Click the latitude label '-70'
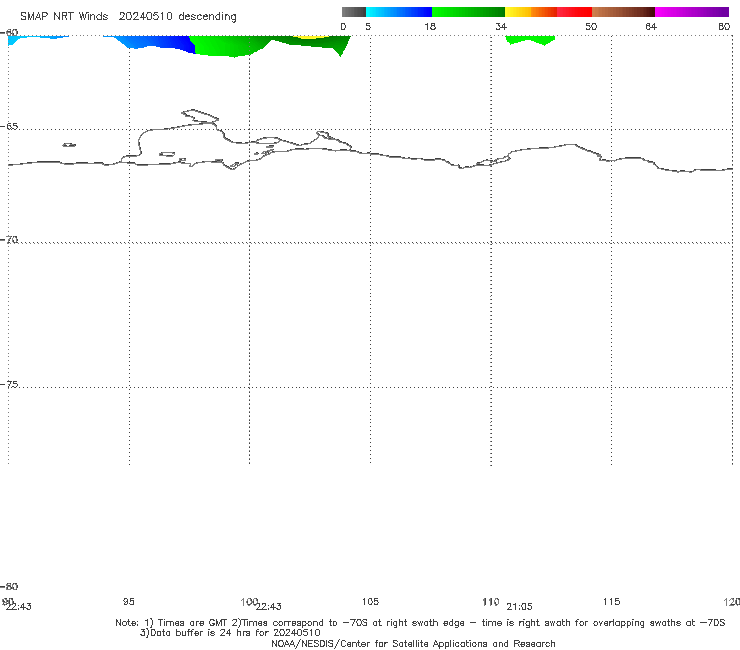740x650 pixels. point(9,240)
